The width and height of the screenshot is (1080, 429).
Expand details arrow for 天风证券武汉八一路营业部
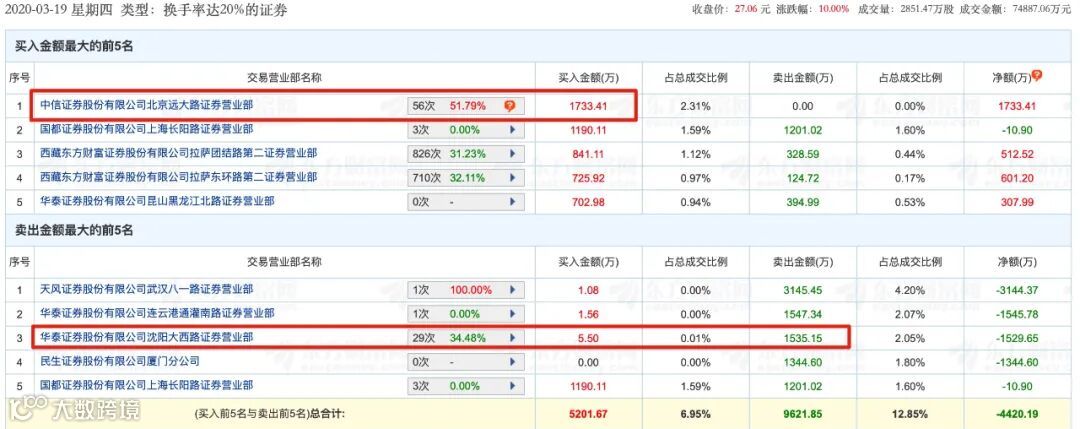512,290
